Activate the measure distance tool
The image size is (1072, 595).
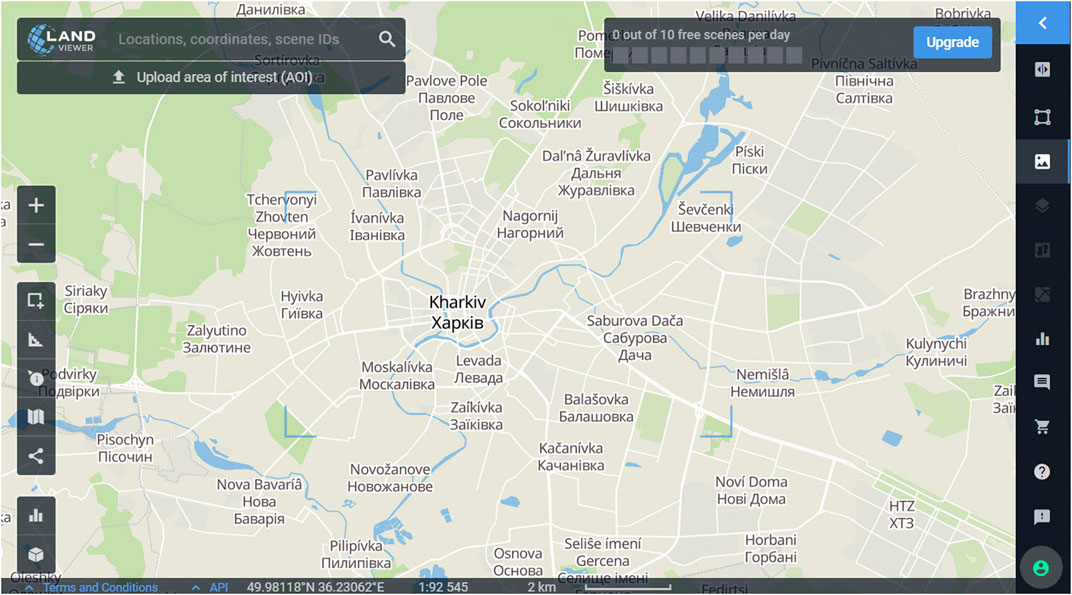[x=36, y=339]
